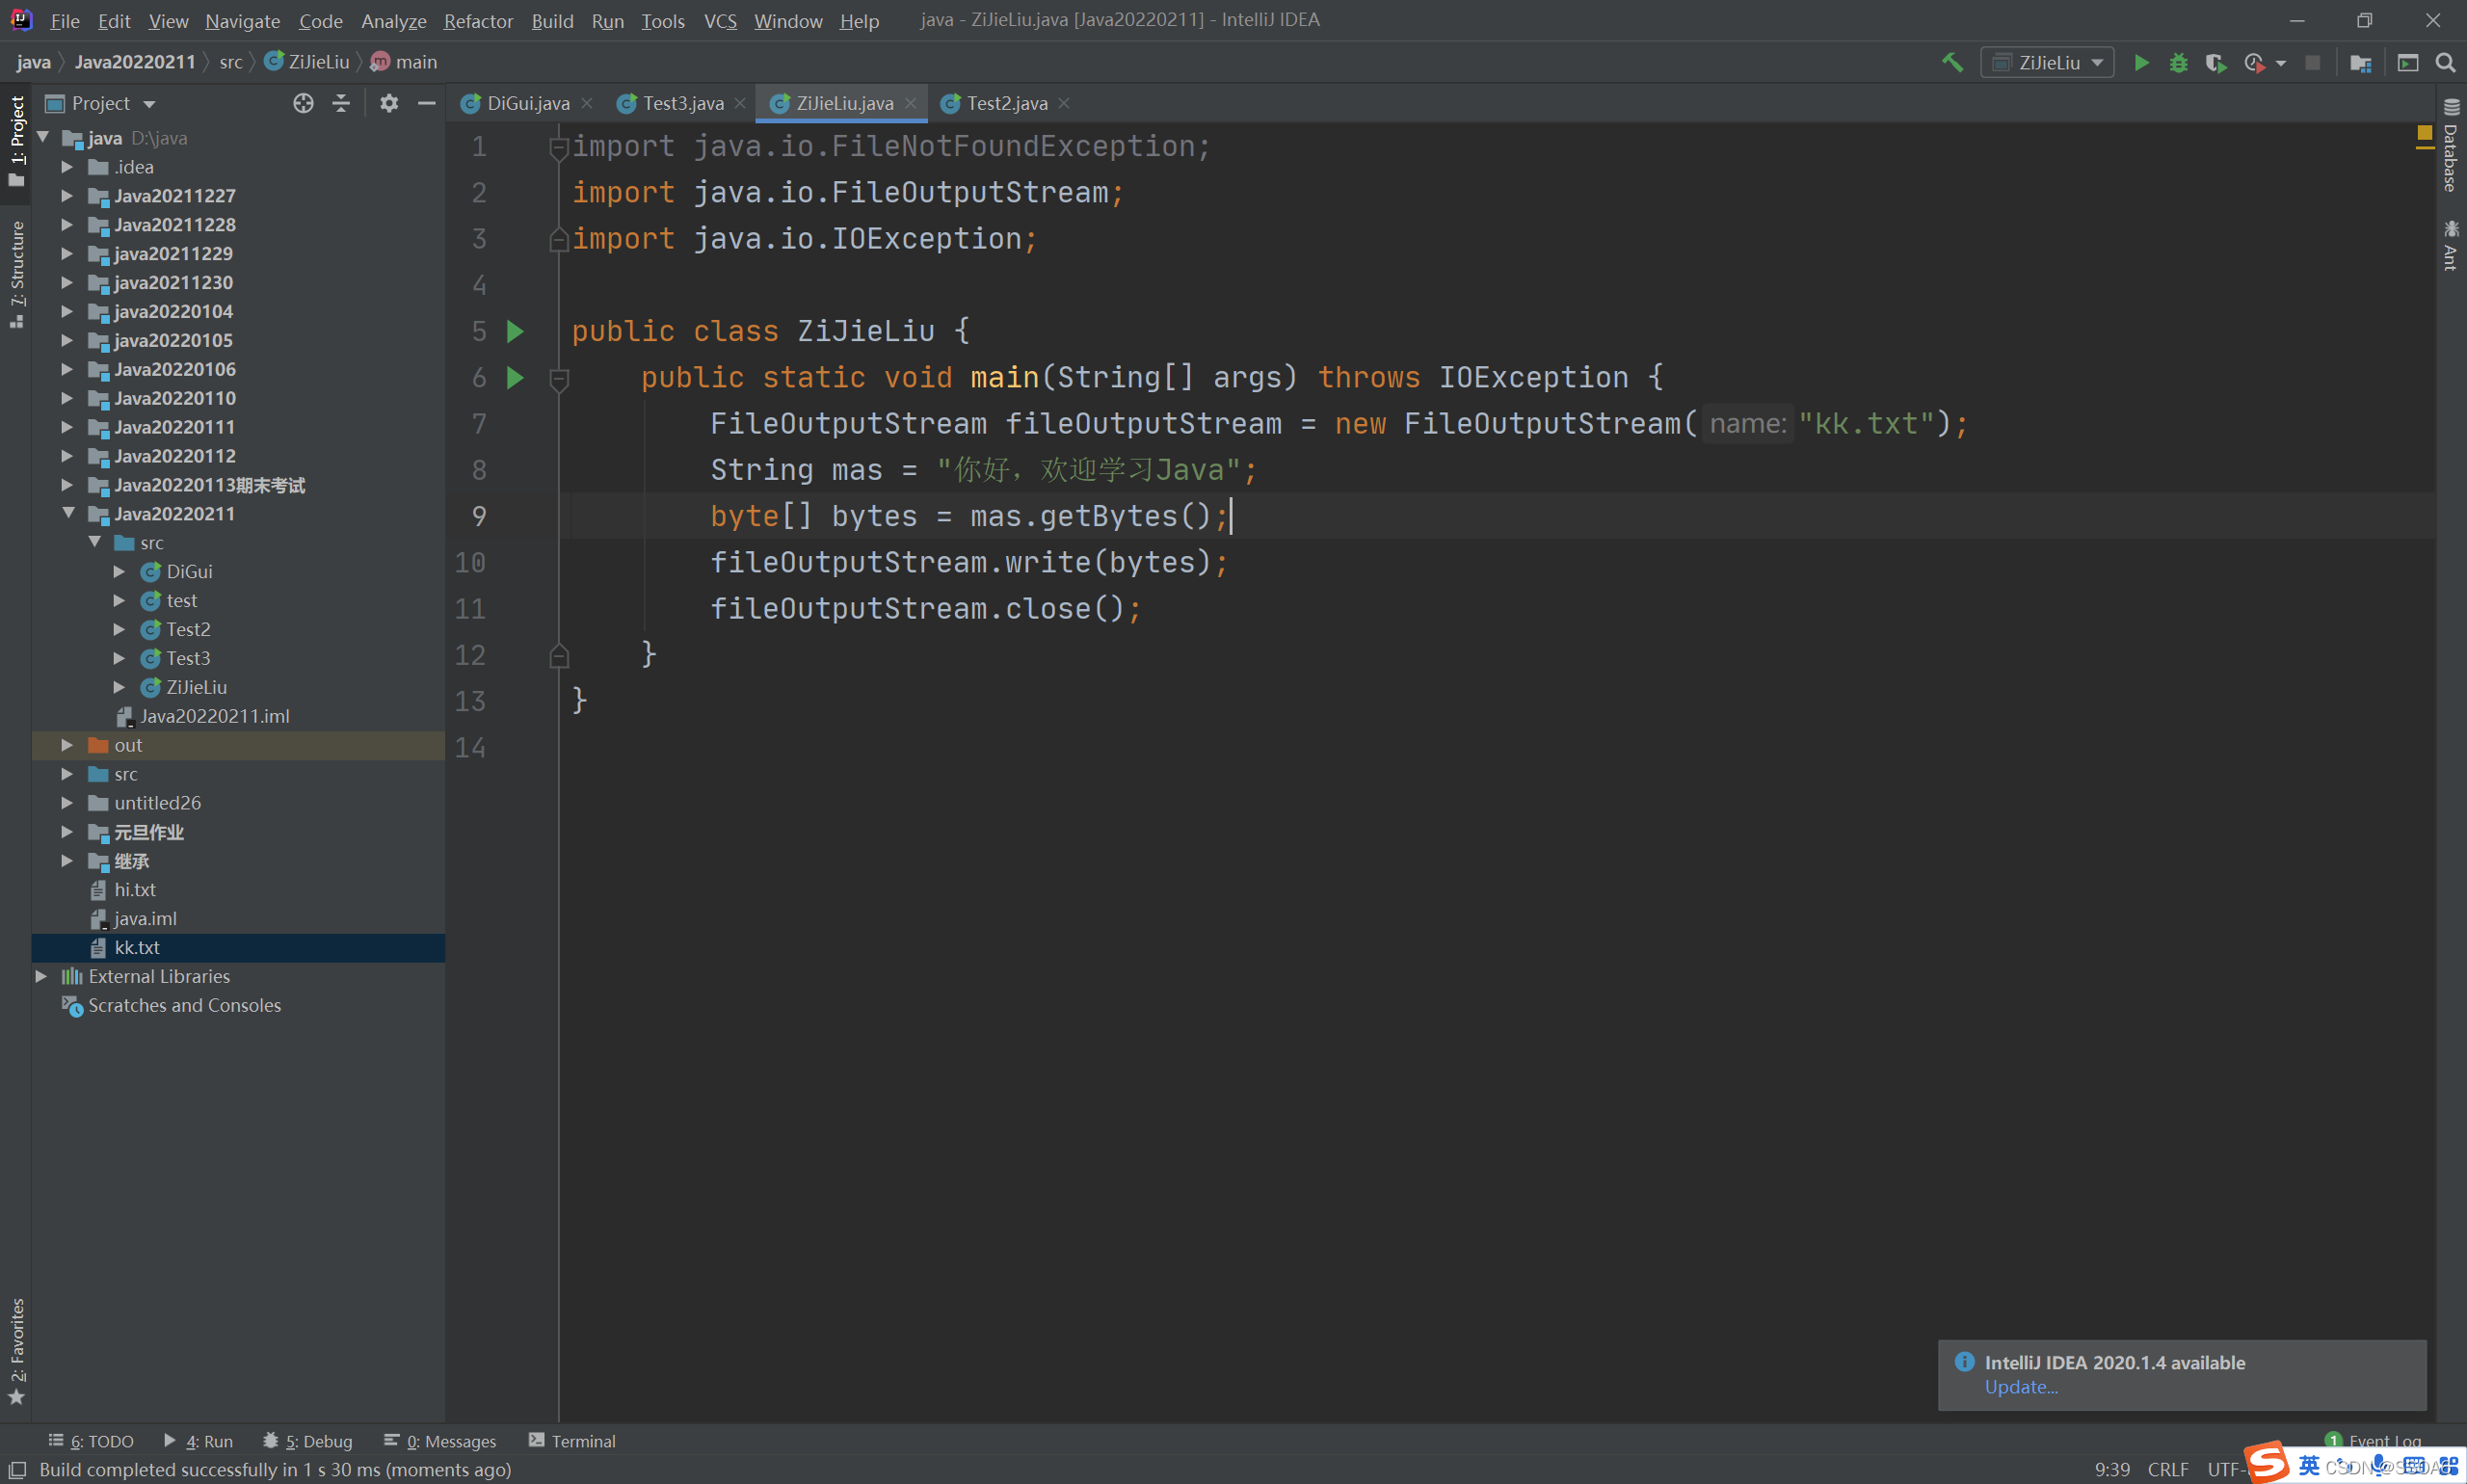
Task: Expand the Java20211227 folder
Action: (x=67, y=196)
